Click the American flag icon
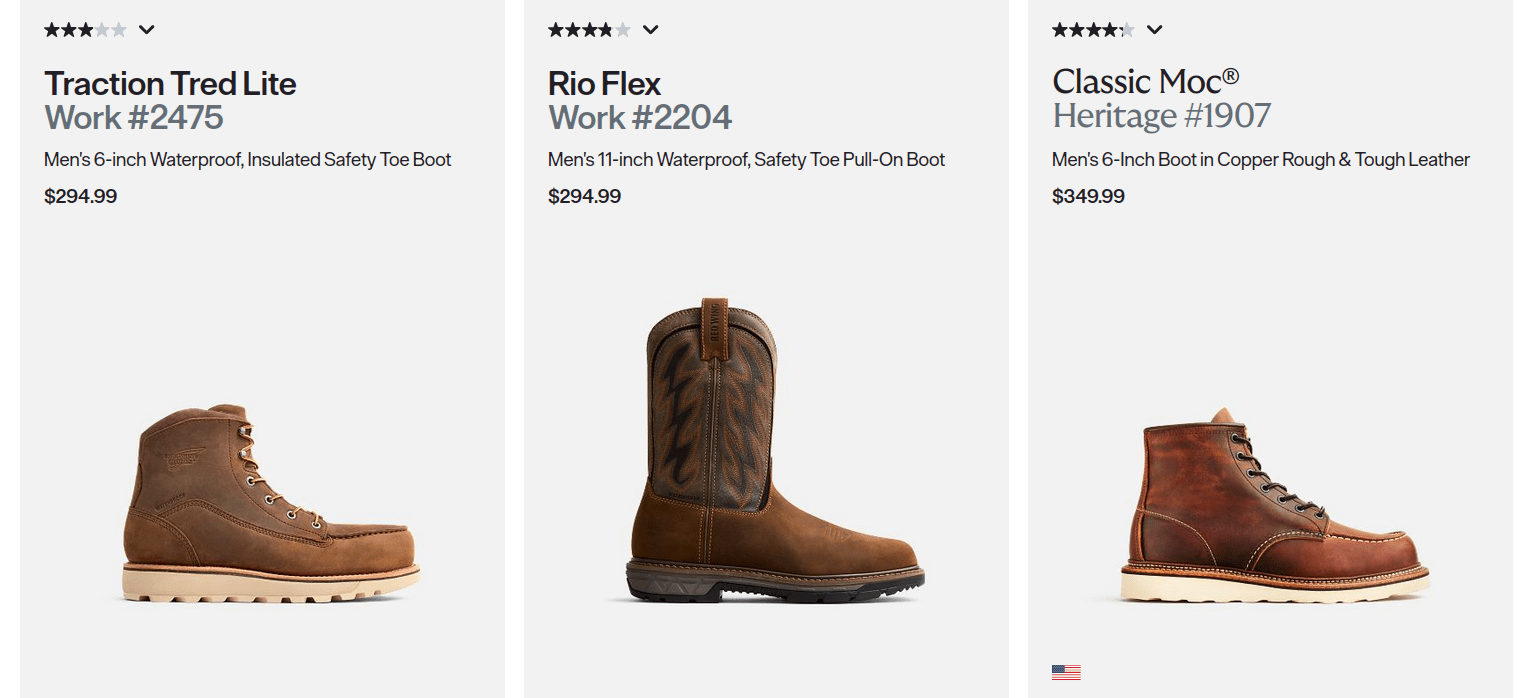The width and height of the screenshot is (1519, 698). tap(1066, 672)
